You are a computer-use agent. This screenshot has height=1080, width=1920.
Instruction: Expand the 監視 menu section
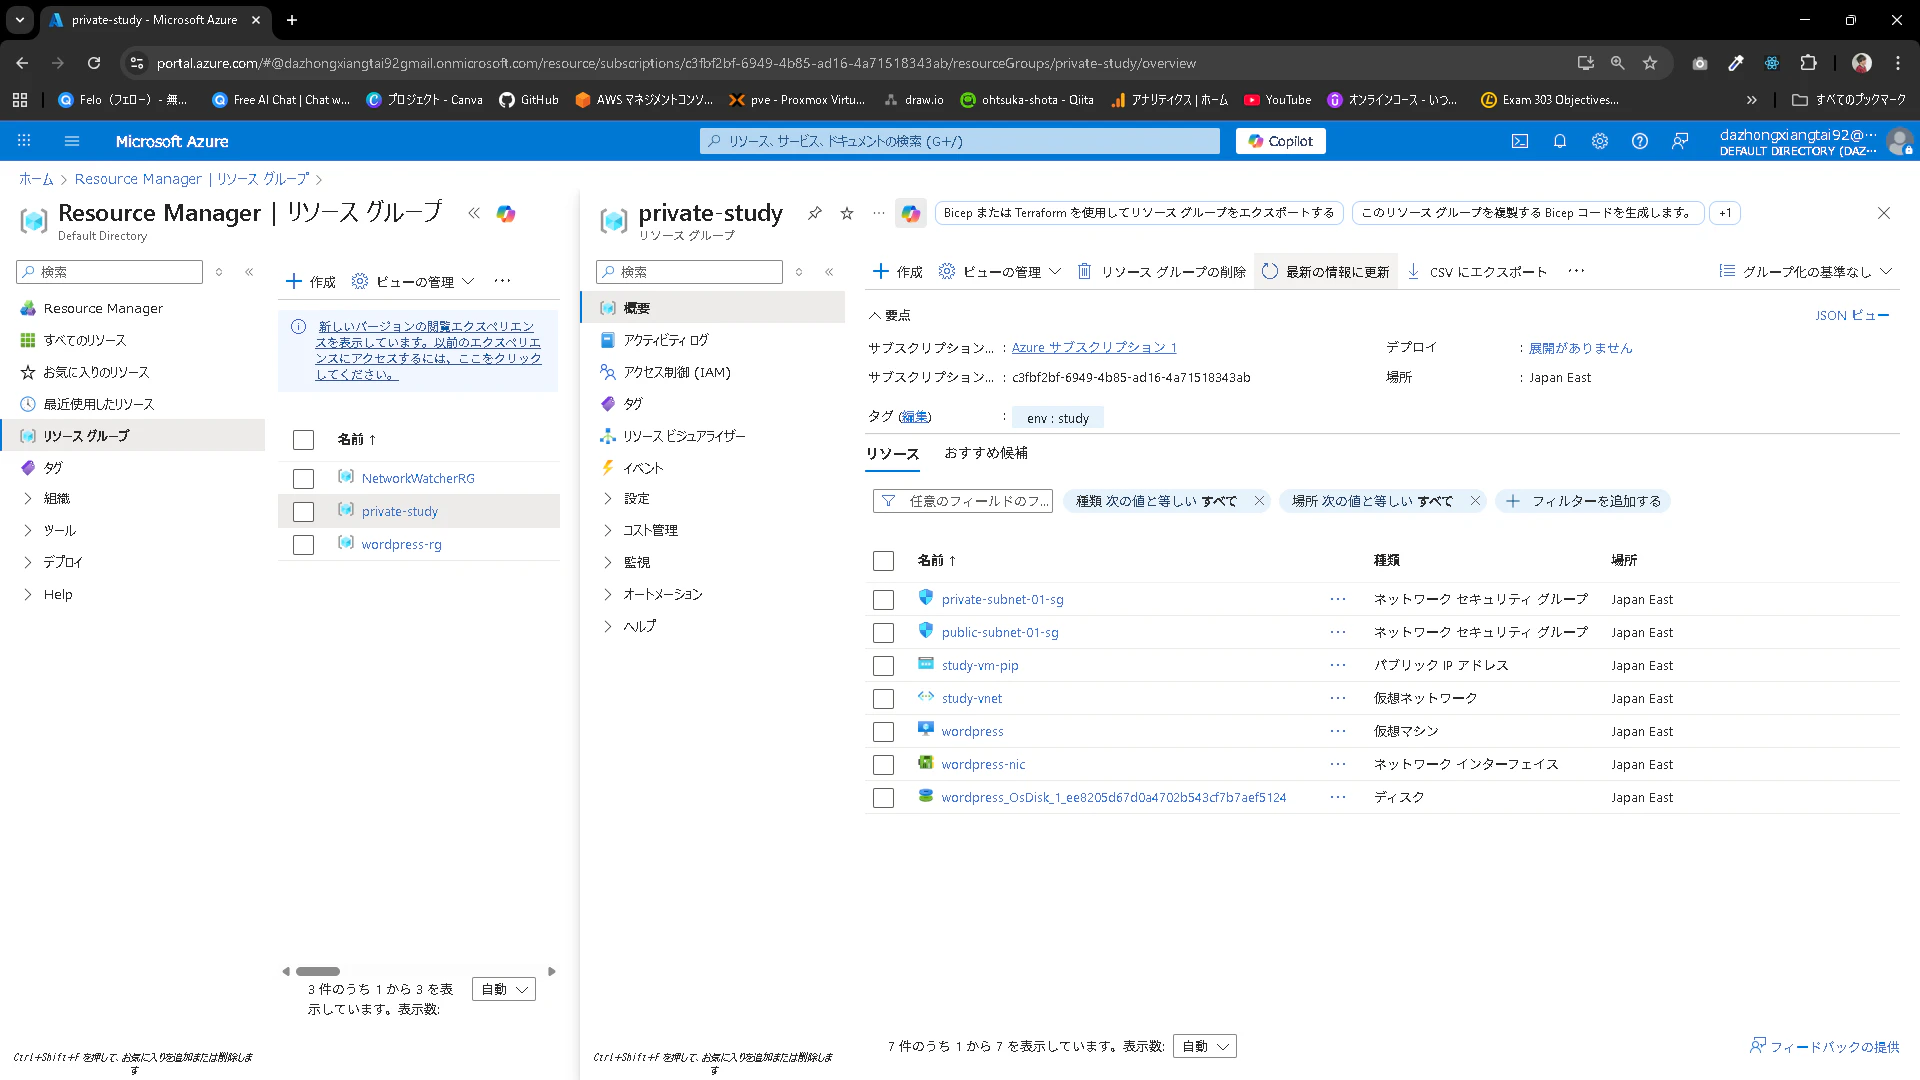tap(636, 562)
